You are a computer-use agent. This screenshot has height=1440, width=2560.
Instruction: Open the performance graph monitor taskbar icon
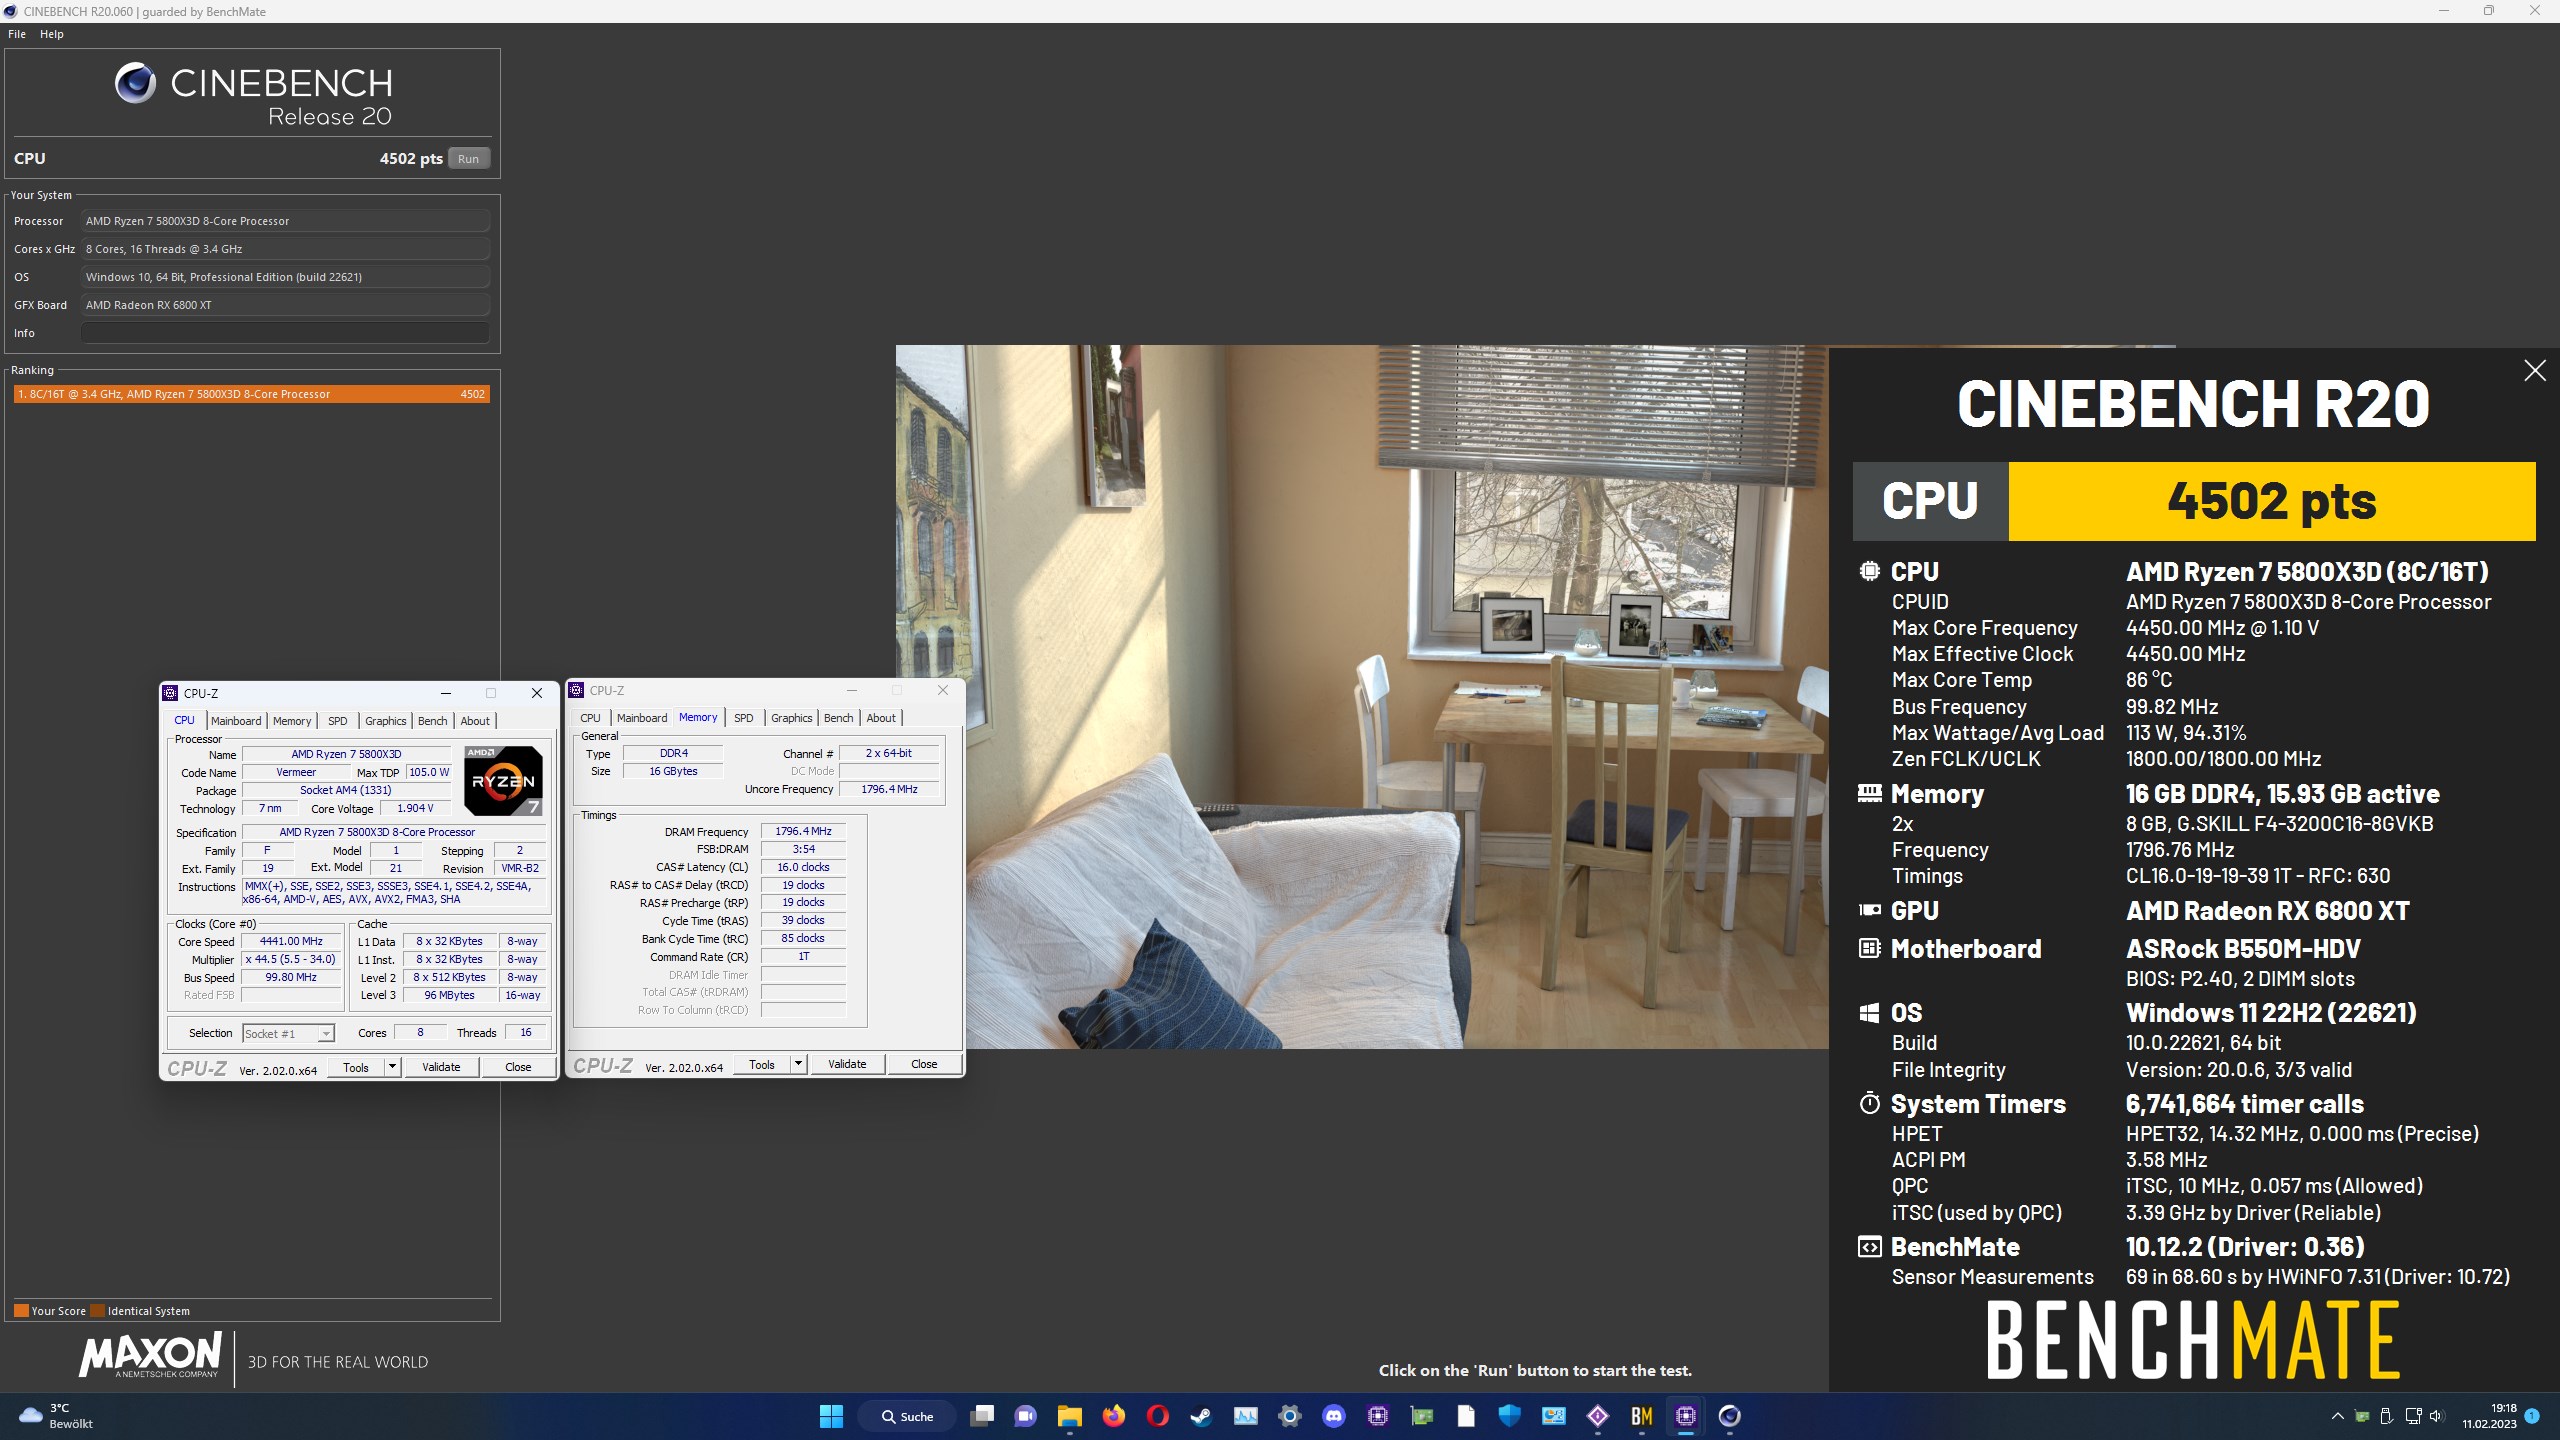[1246, 1416]
